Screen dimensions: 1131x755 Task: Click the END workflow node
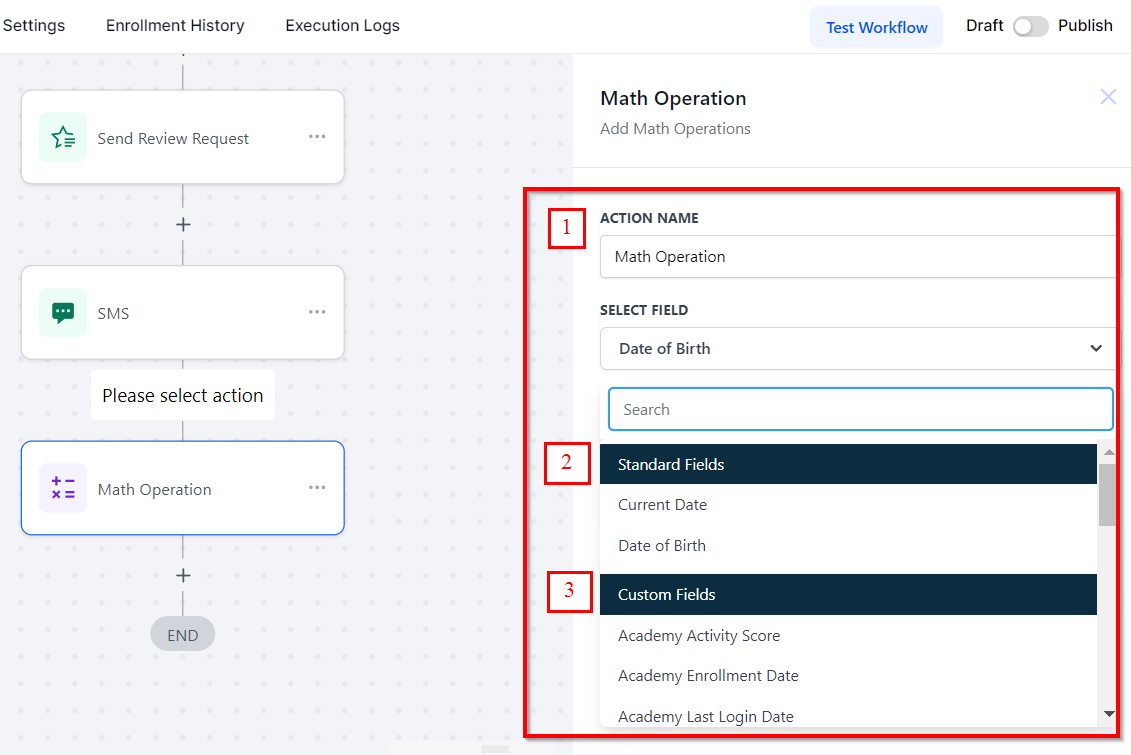tap(182, 635)
